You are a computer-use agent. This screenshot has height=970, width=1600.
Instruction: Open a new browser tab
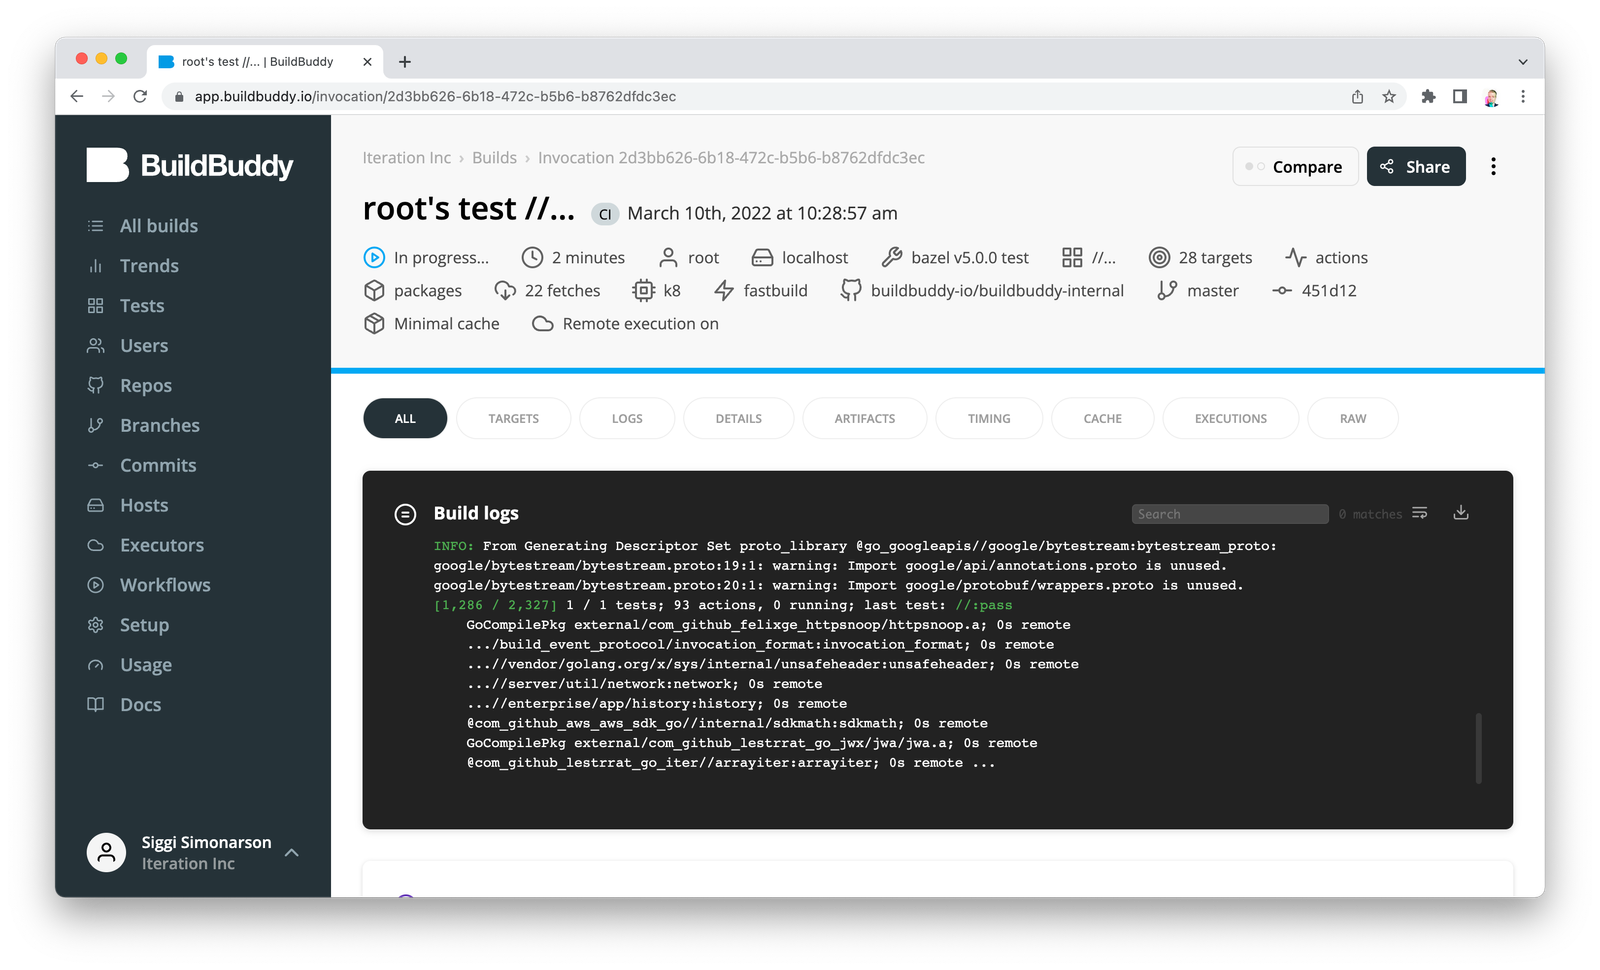click(x=405, y=62)
